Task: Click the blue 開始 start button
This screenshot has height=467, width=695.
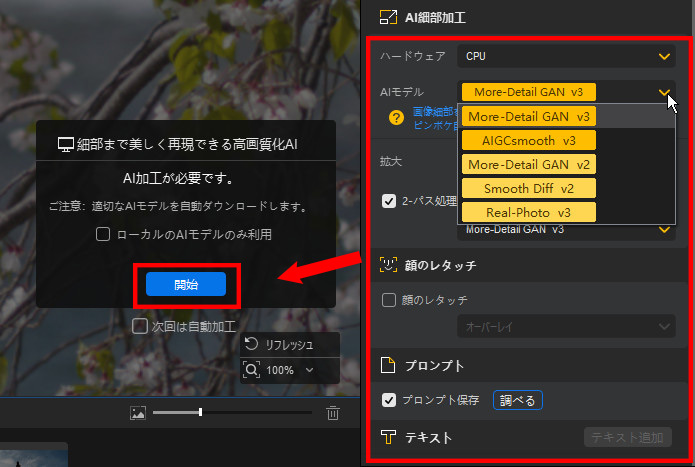Action: 186,284
